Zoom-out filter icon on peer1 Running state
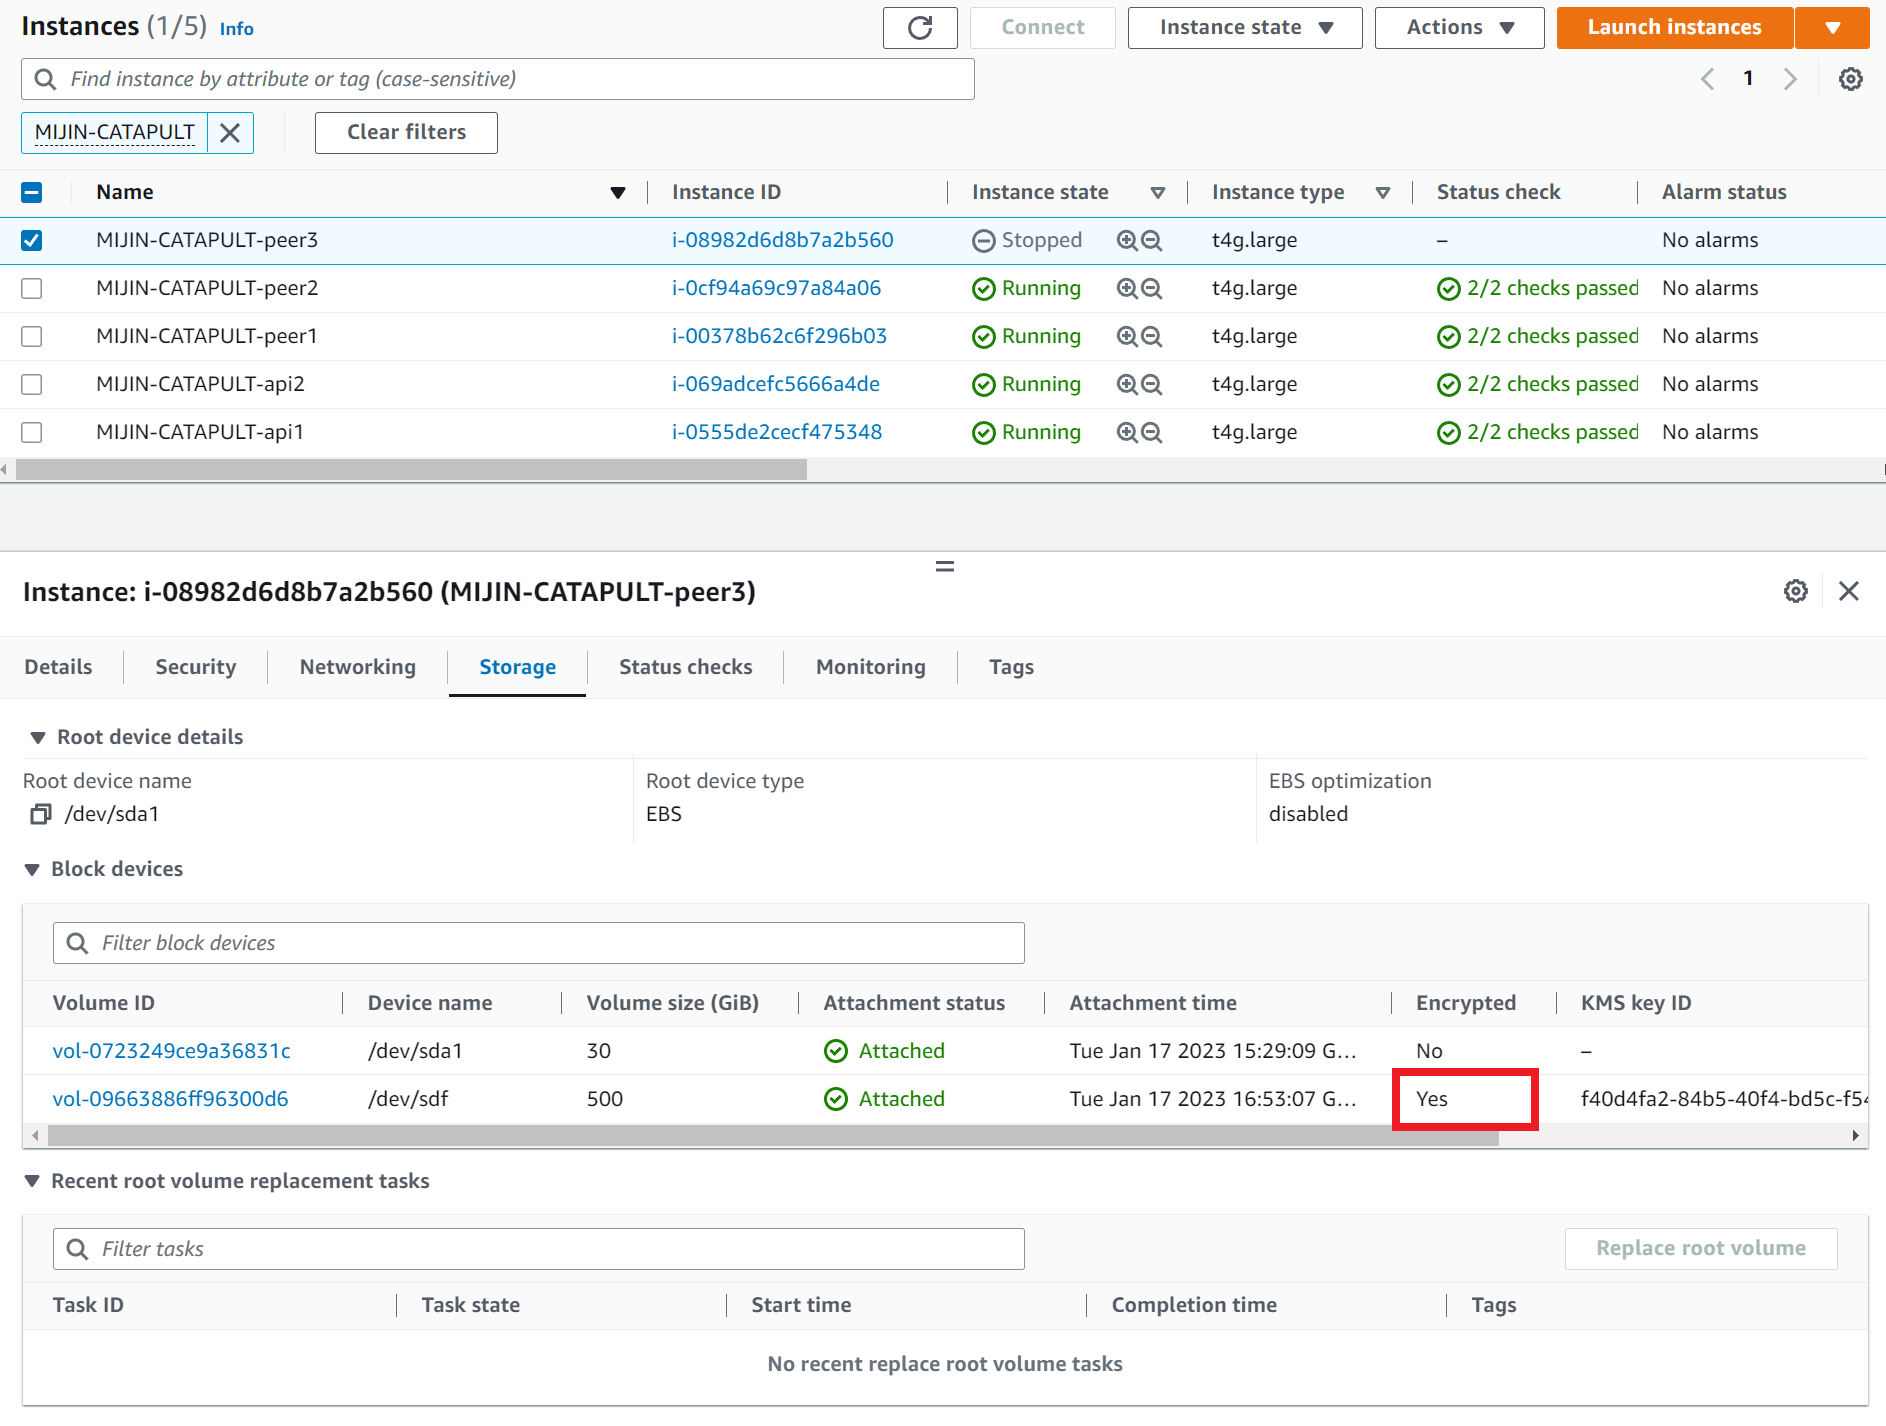Image resolution: width=1886 pixels, height=1426 pixels. tap(1152, 336)
